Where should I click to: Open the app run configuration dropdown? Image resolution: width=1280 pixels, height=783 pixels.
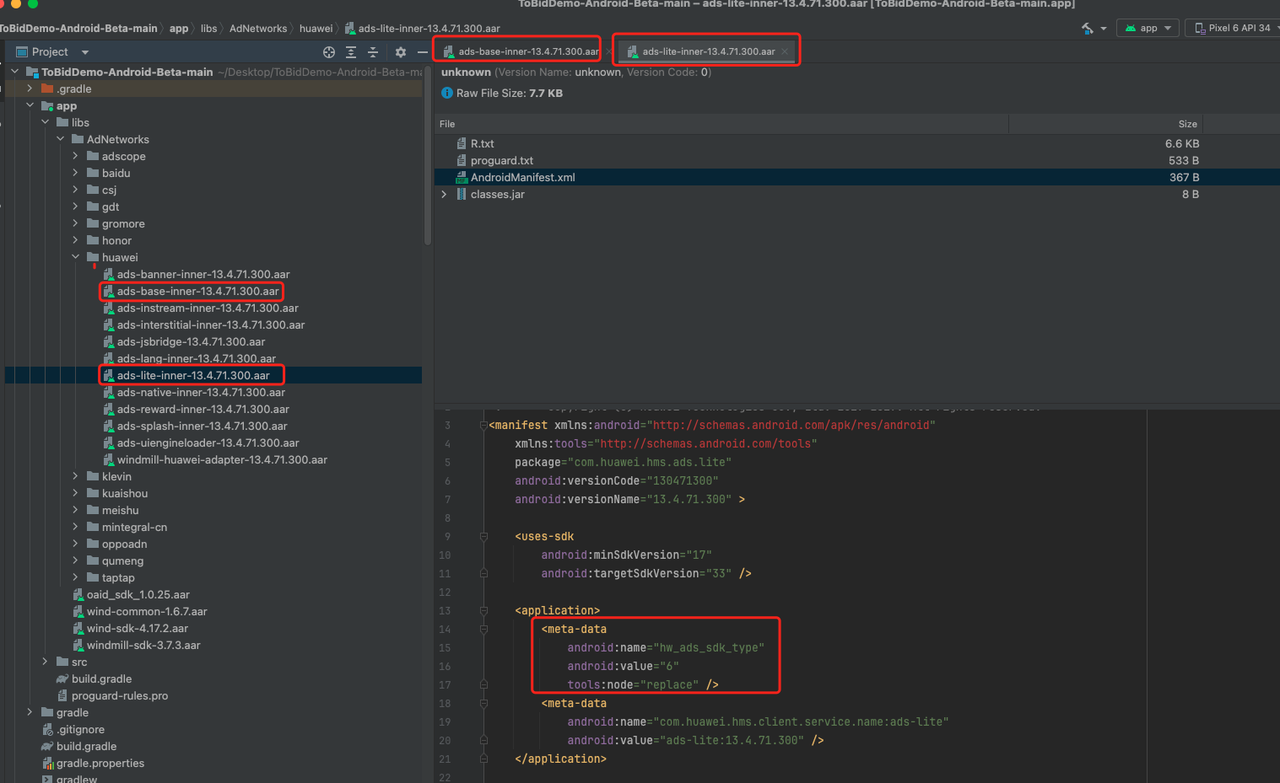coord(1148,28)
